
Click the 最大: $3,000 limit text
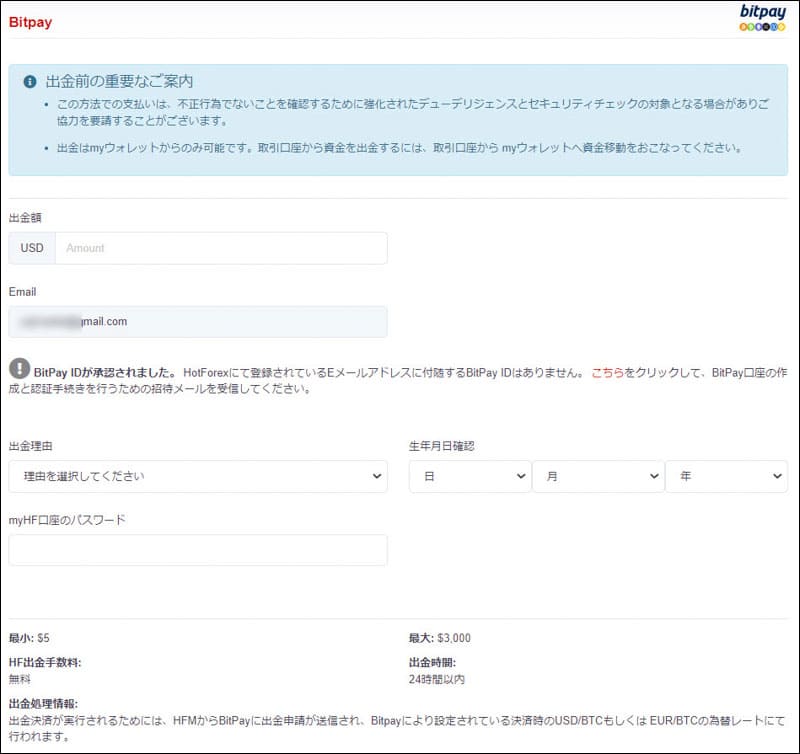pyautogui.click(x=439, y=638)
